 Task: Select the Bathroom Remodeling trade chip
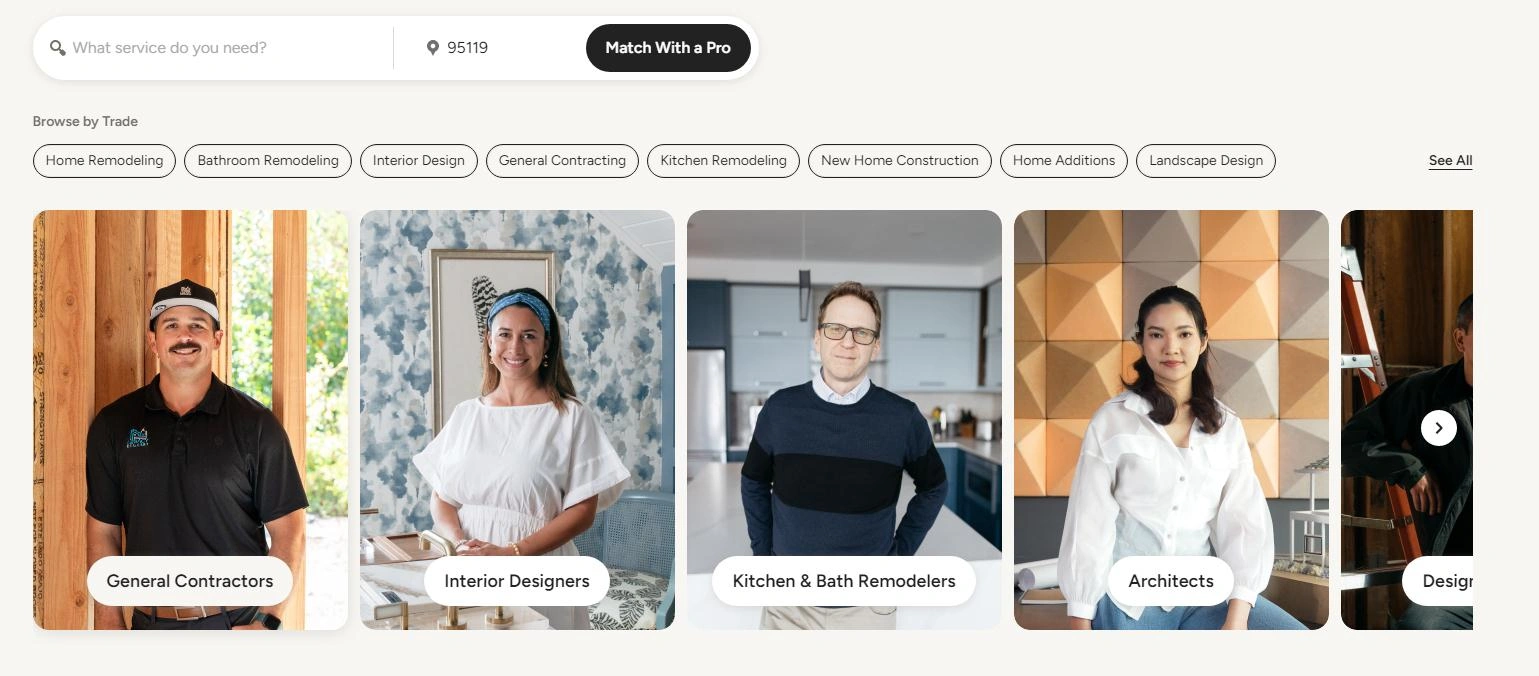267,160
